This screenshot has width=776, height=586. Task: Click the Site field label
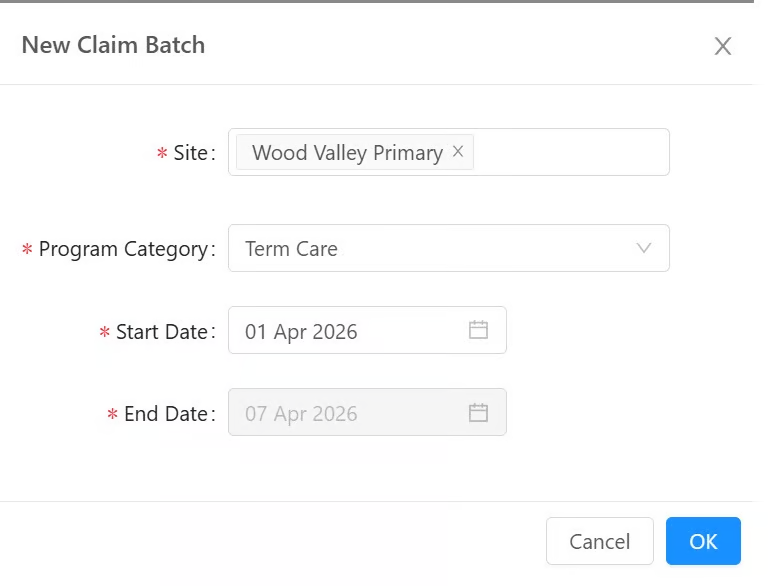pos(191,153)
